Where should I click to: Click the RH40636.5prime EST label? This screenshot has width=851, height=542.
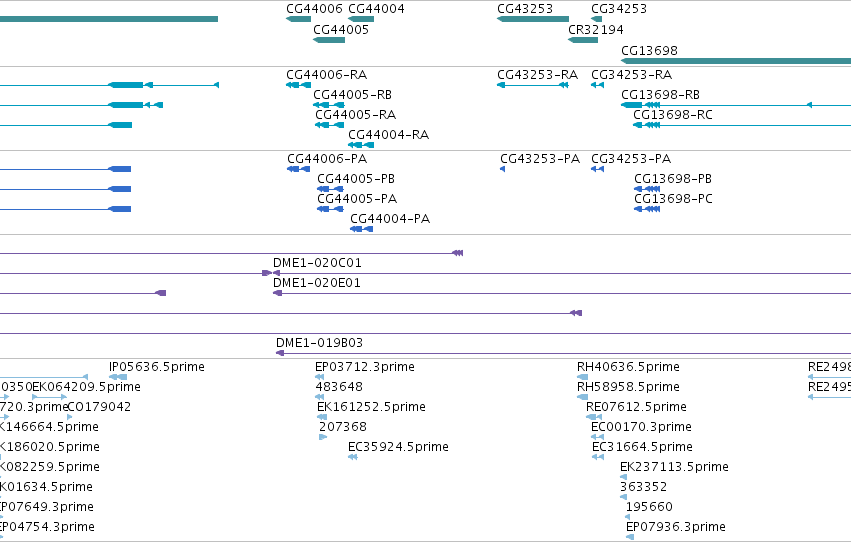(628, 367)
